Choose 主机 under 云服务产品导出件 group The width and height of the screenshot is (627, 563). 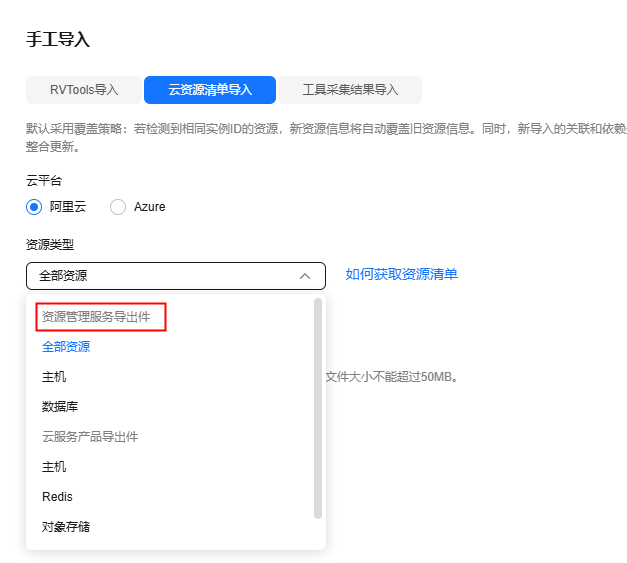pyautogui.click(x=54, y=467)
